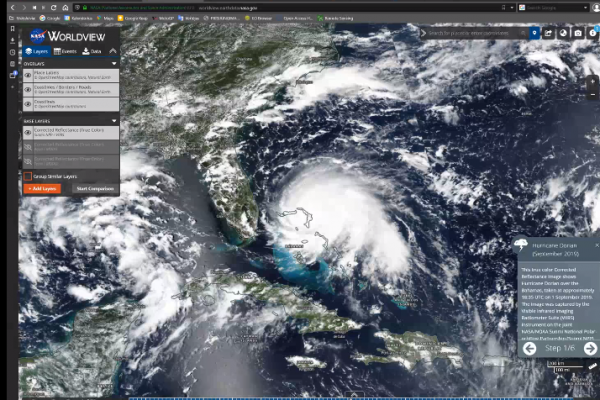Image resolution: width=600 pixels, height=400 pixels.
Task: Click the browser forward arrow
Action: [24, 7]
